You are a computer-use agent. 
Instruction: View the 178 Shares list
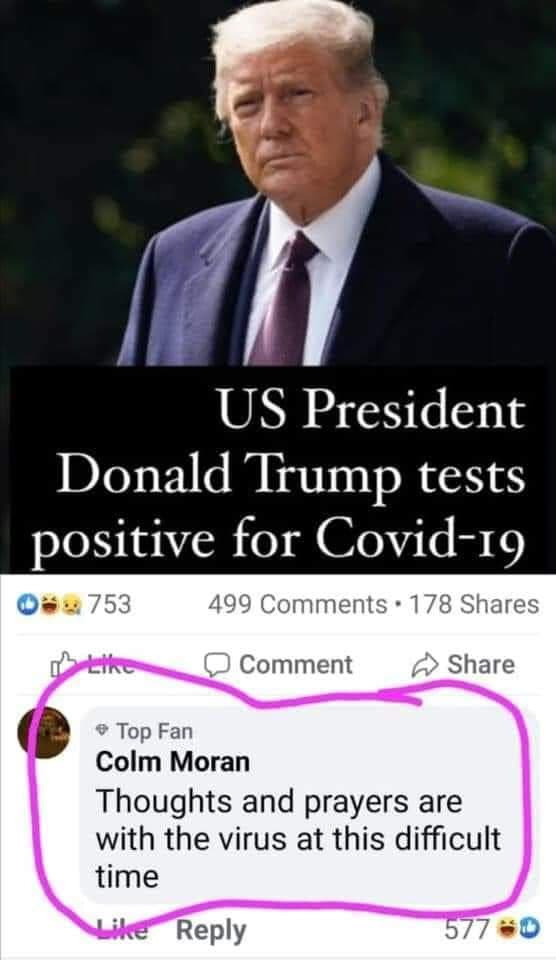474,605
